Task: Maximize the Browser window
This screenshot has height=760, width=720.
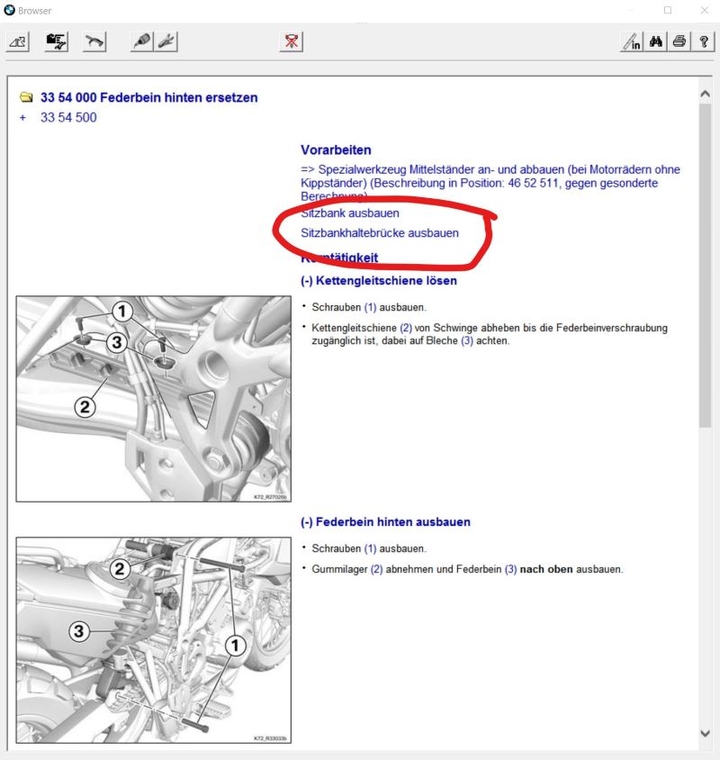Action: pyautogui.click(x=668, y=10)
